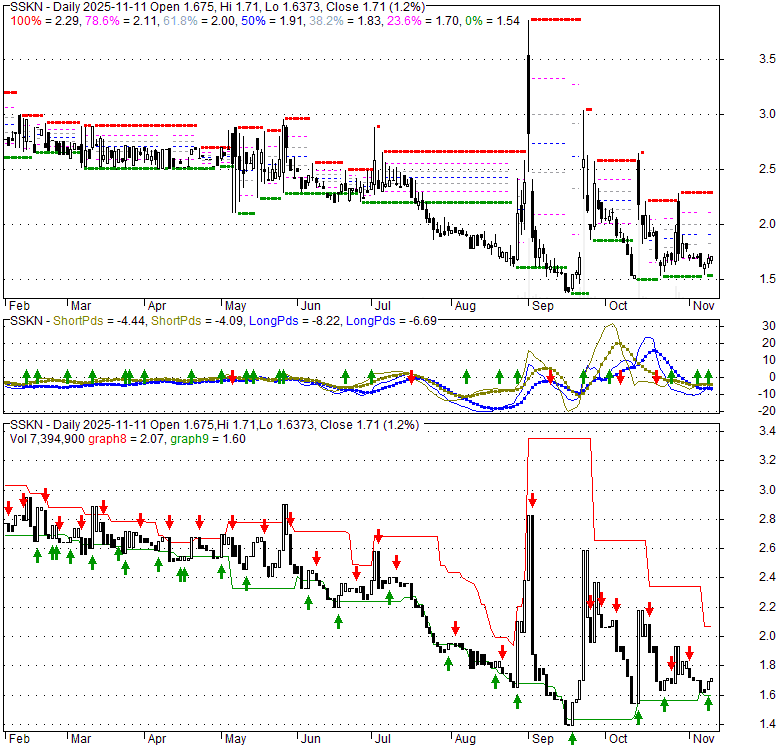
Task: Select the 2.2 value on bottom price axis
Action: click(767, 607)
